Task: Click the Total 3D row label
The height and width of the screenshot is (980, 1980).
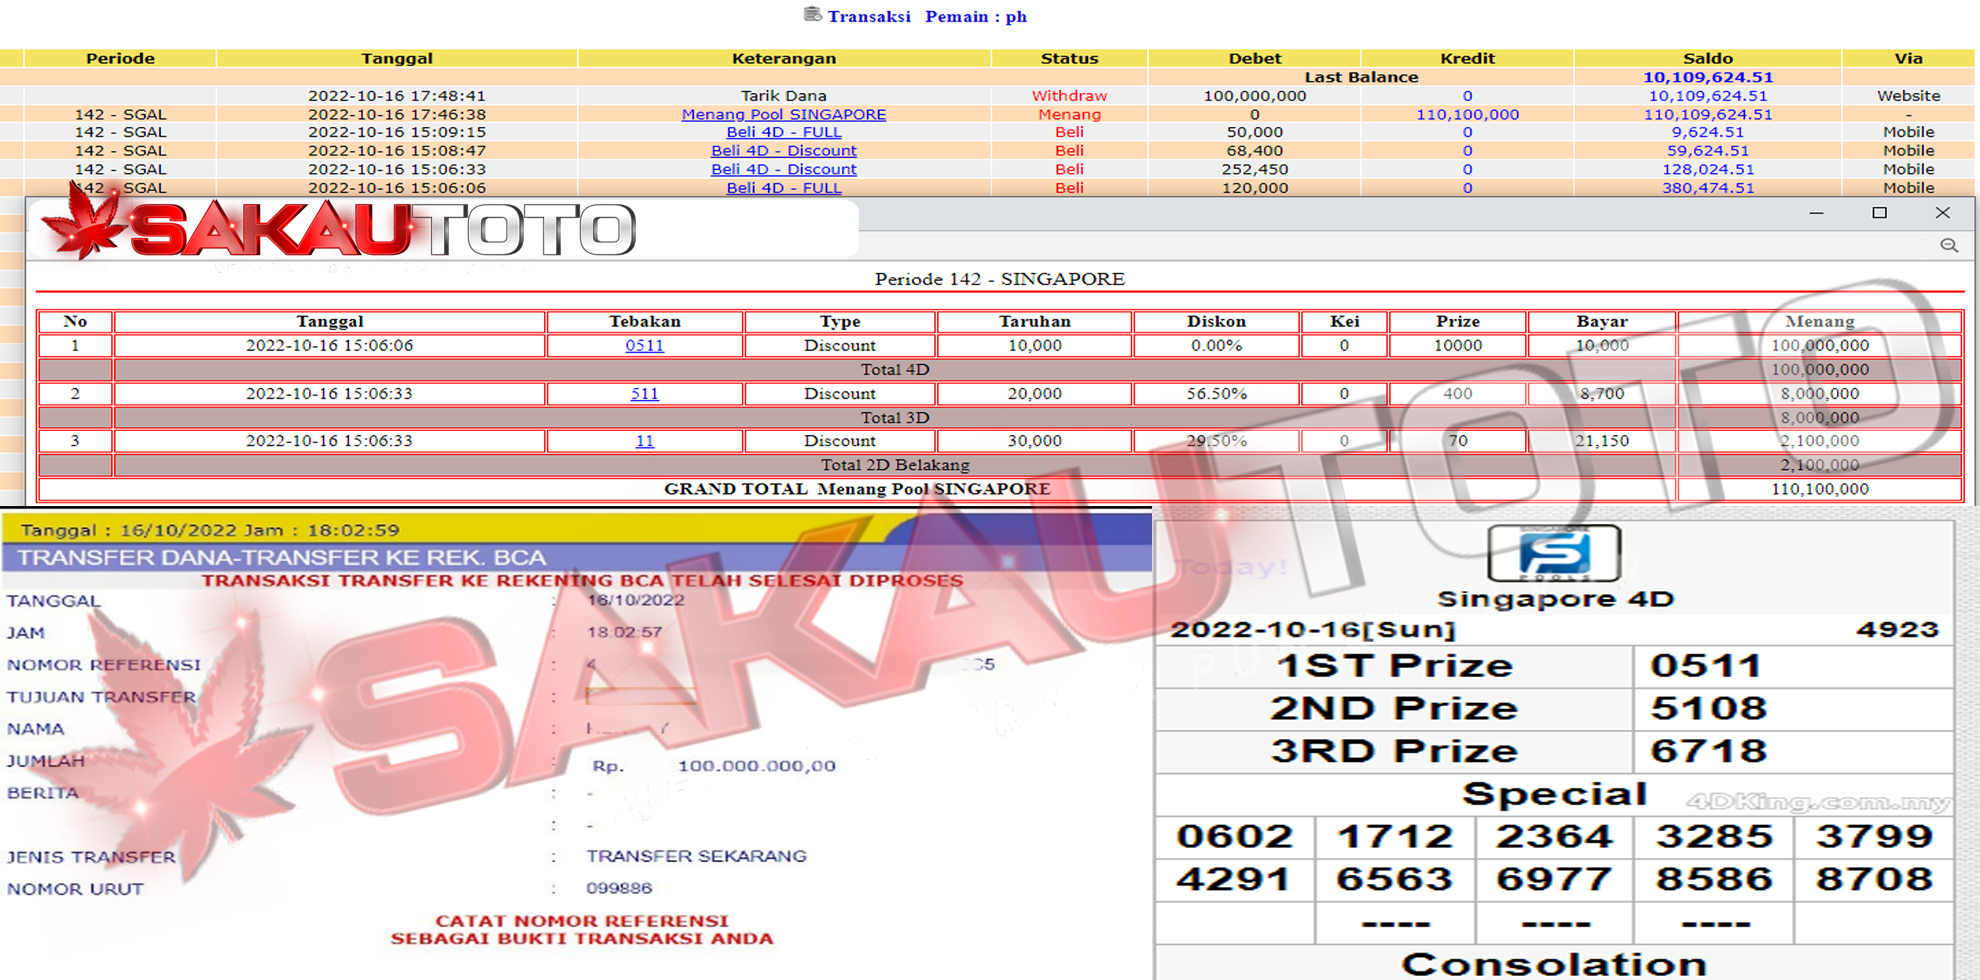Action: click(894, 417)
